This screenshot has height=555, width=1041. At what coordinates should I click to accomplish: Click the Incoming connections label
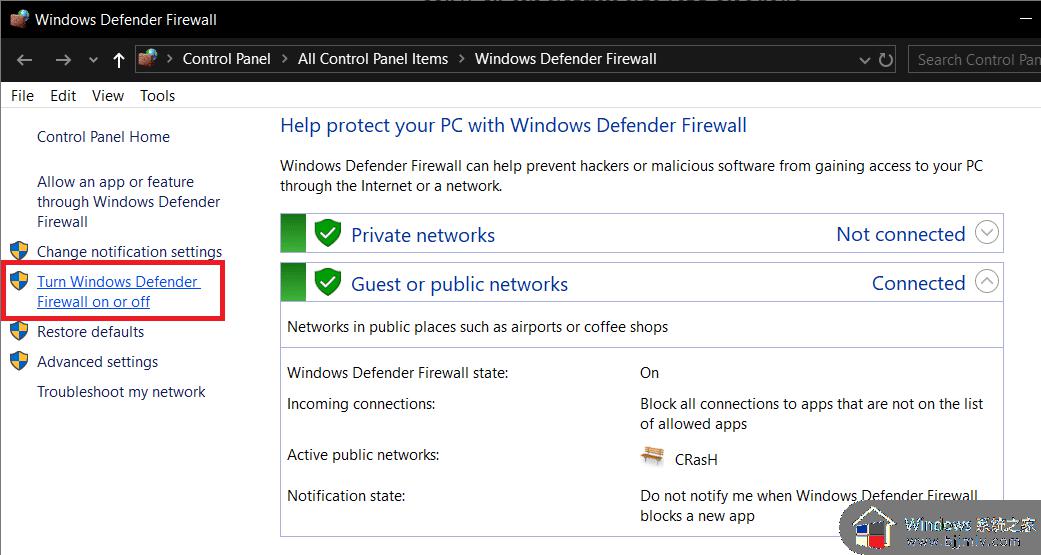361,404
